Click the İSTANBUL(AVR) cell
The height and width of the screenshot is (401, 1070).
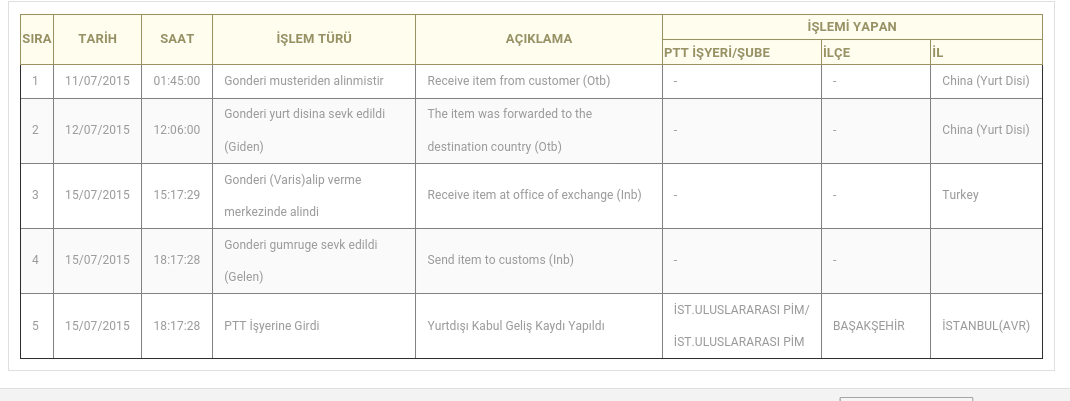coord(986,326)
